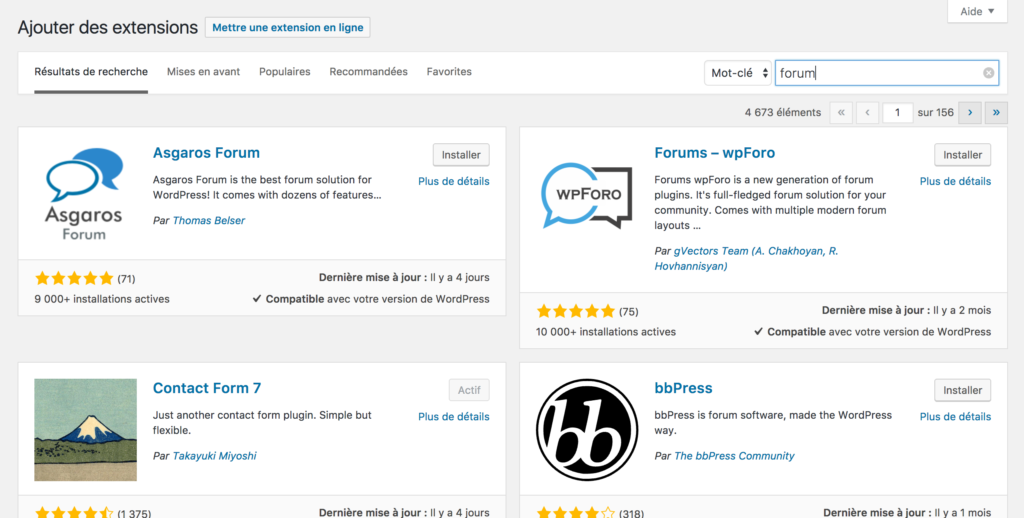Open Plus de détails for Asgaros Forum
Screen dimensions: 1024x518
(454, 181)
